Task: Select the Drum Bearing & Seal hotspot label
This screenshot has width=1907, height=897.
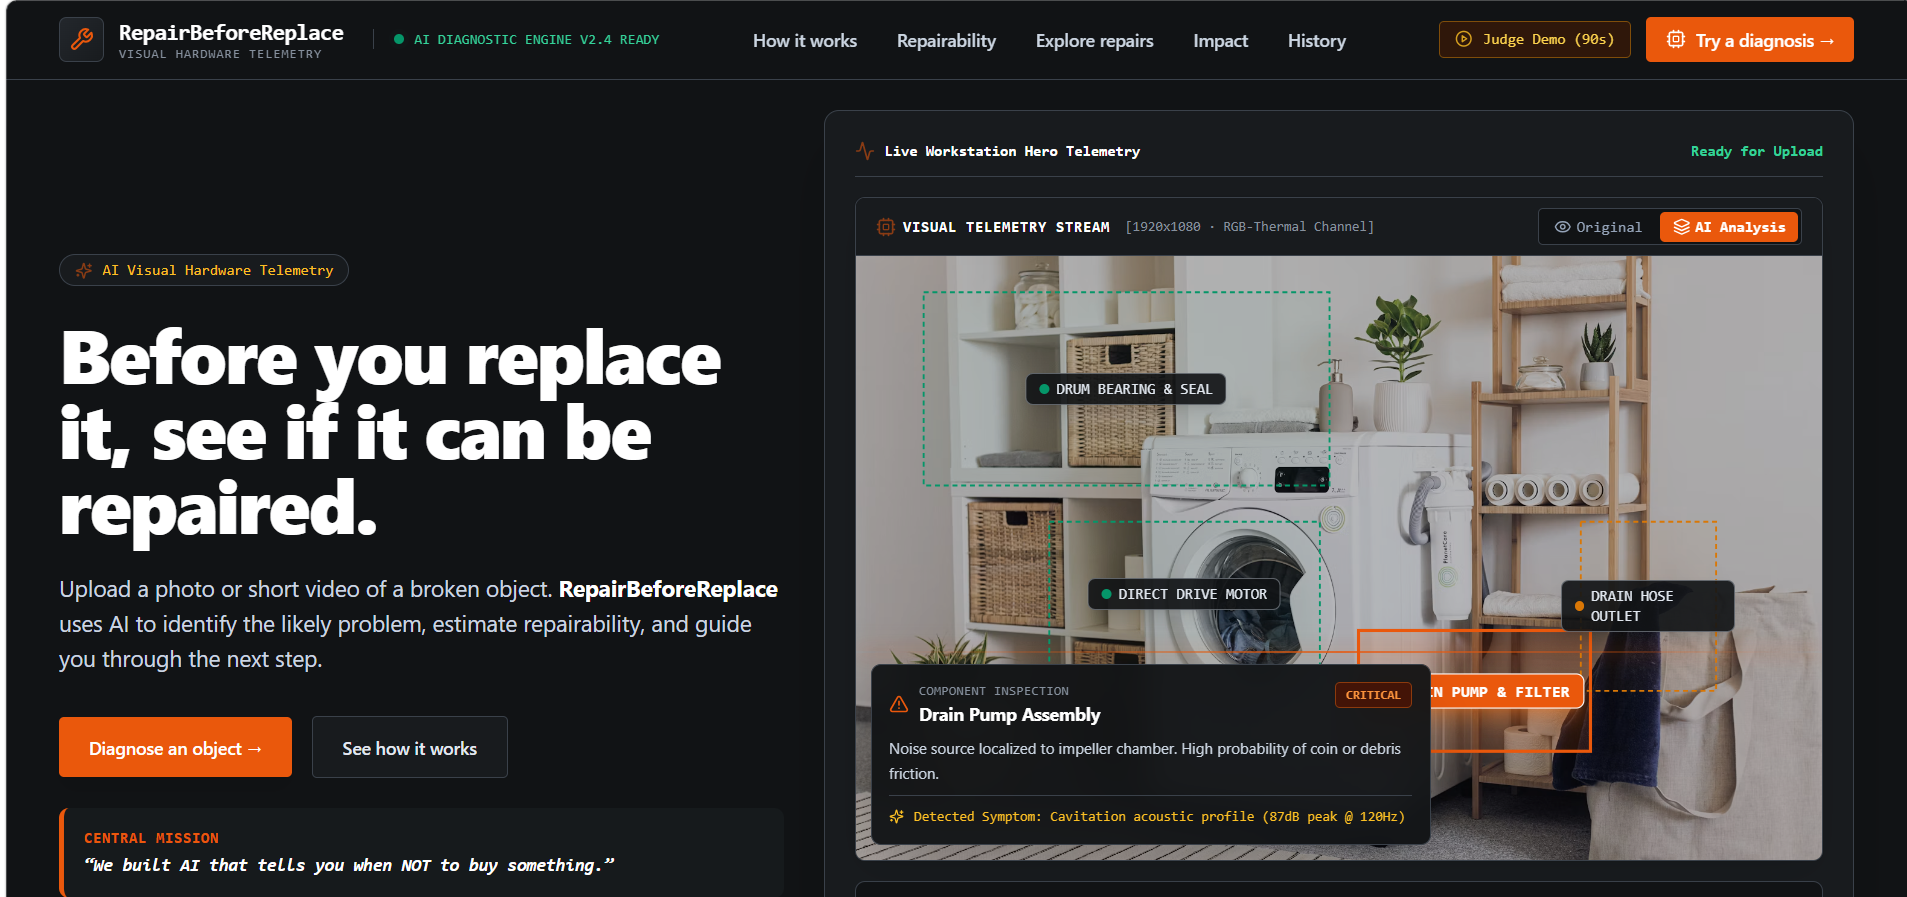Action: click(1126, 389)
